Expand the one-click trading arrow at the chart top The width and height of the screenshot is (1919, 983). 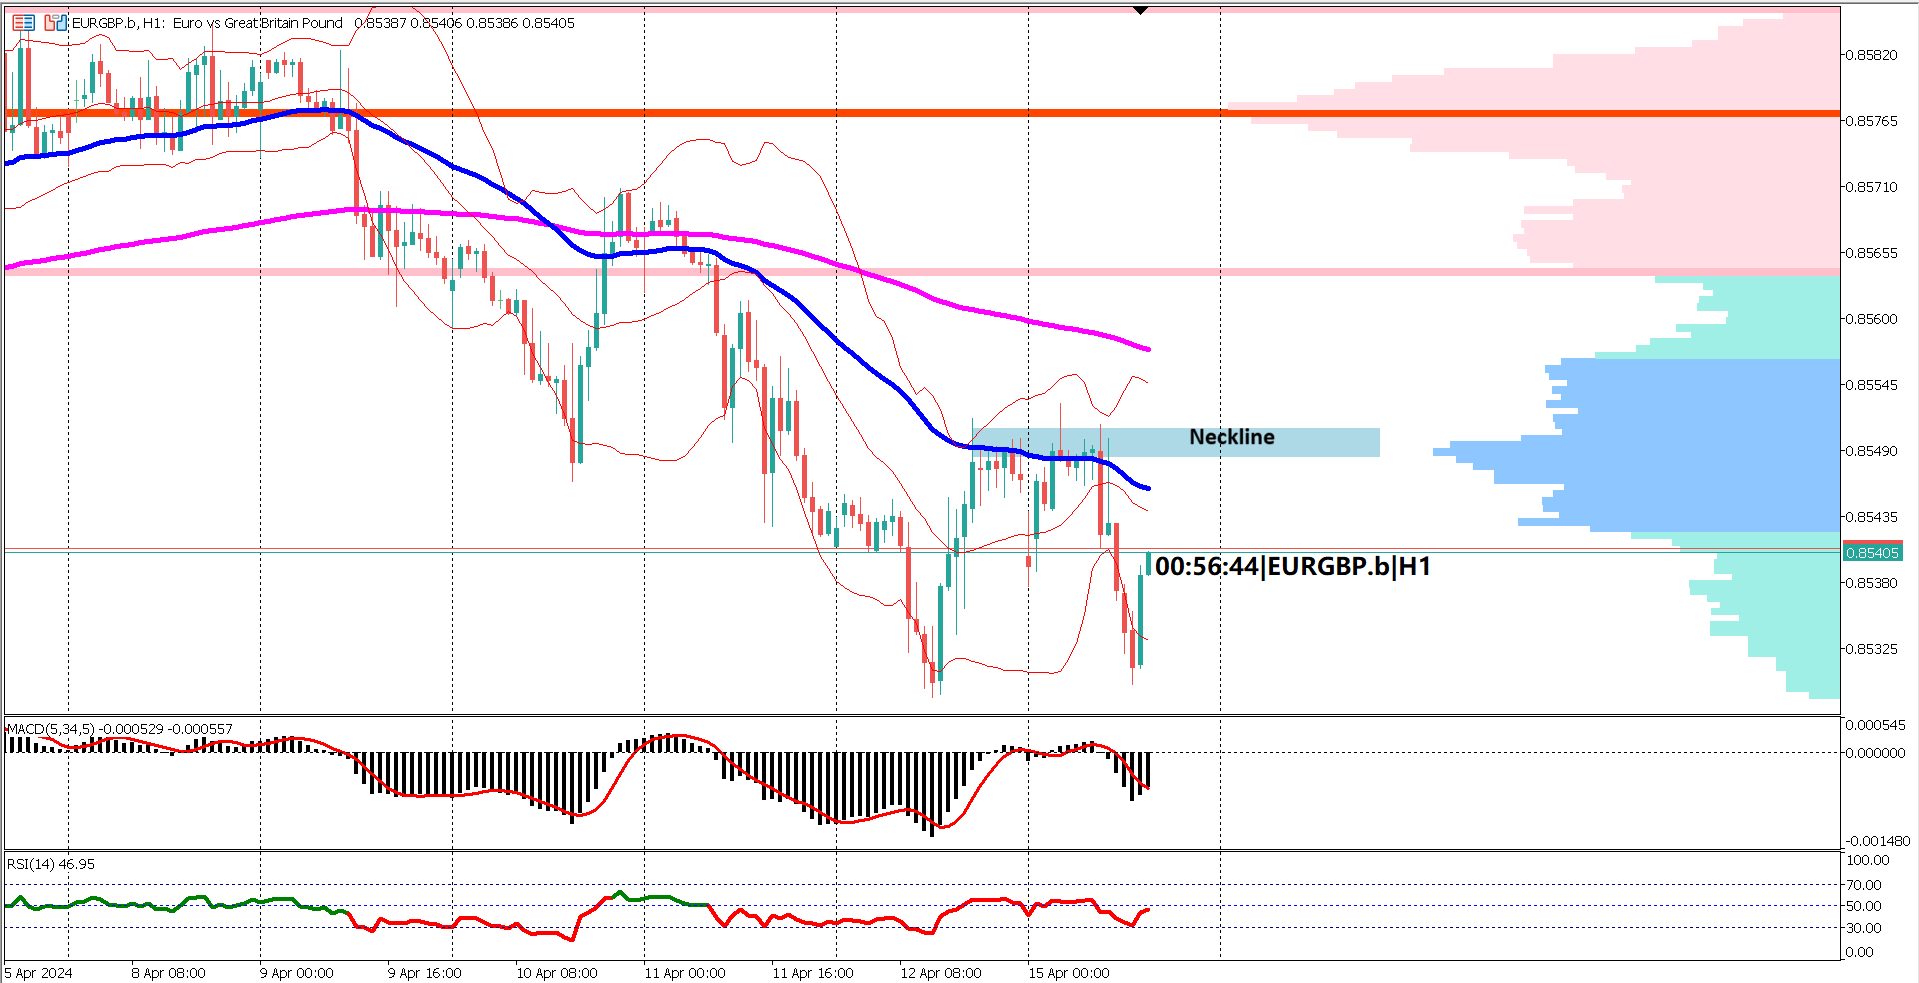point(1139,9)
